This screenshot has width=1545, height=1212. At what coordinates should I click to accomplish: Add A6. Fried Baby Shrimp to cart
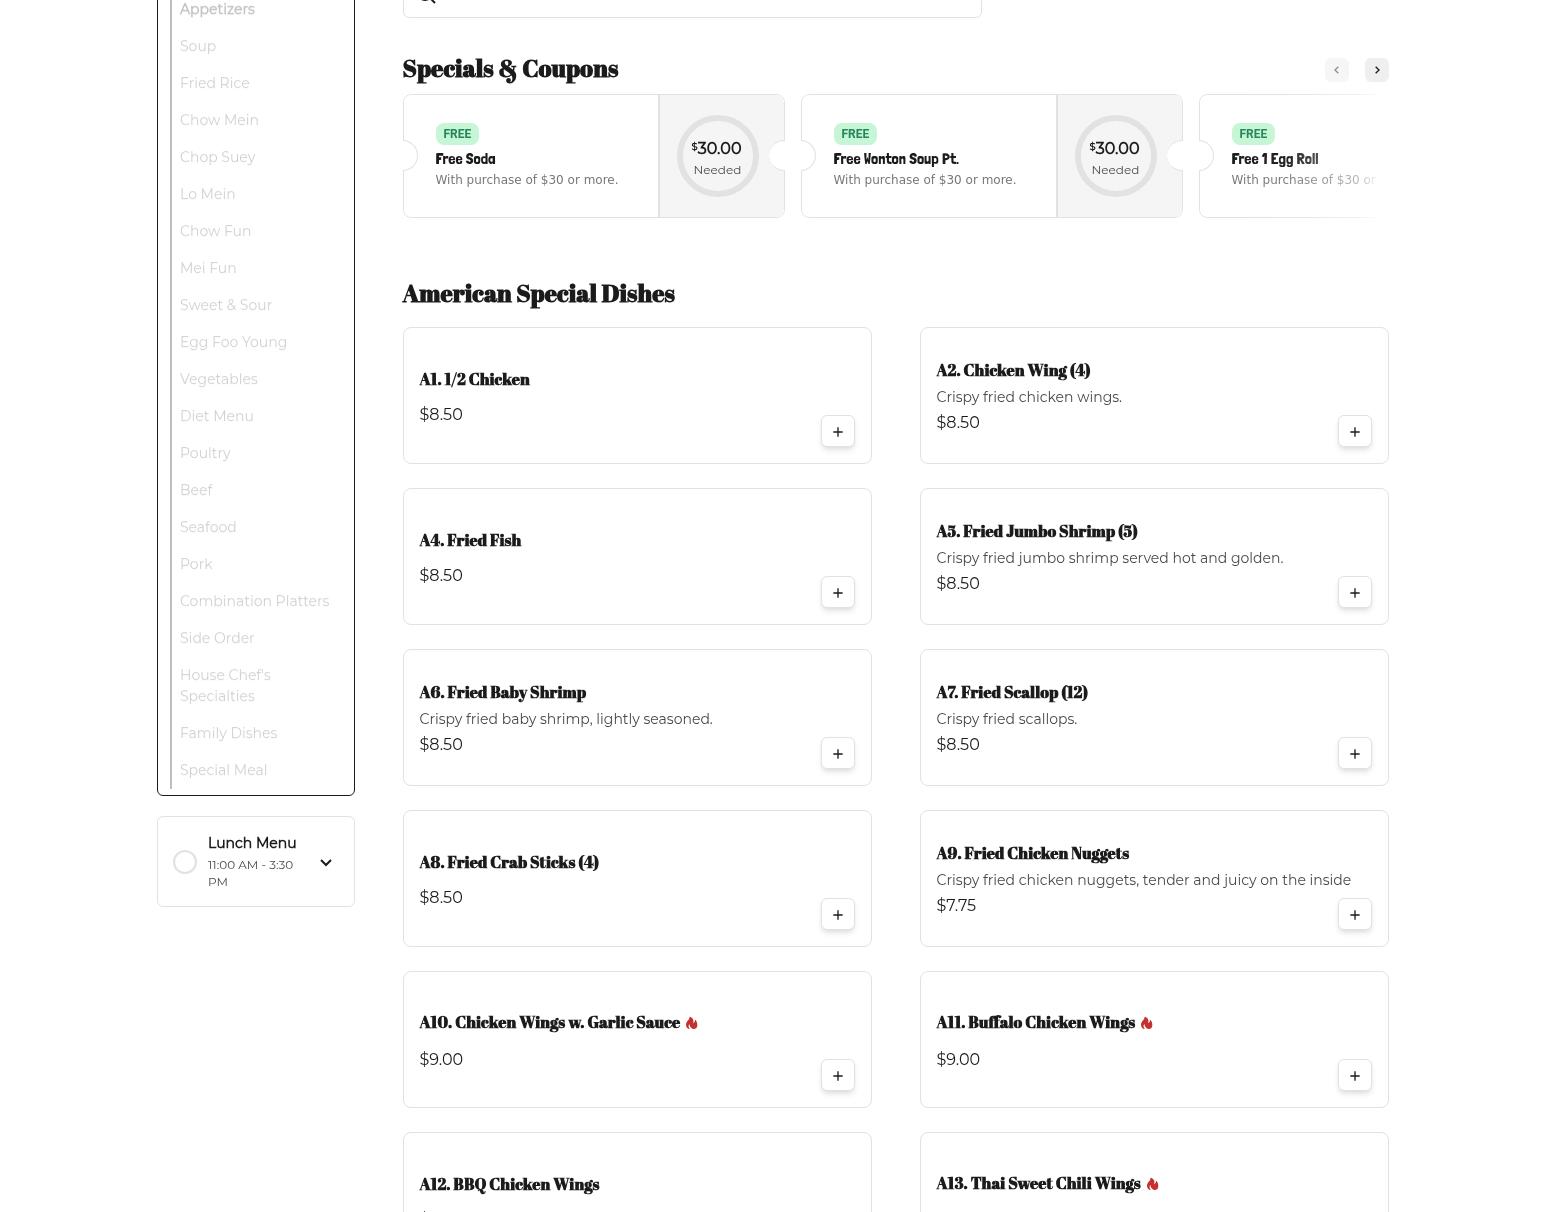click(838, 754)
